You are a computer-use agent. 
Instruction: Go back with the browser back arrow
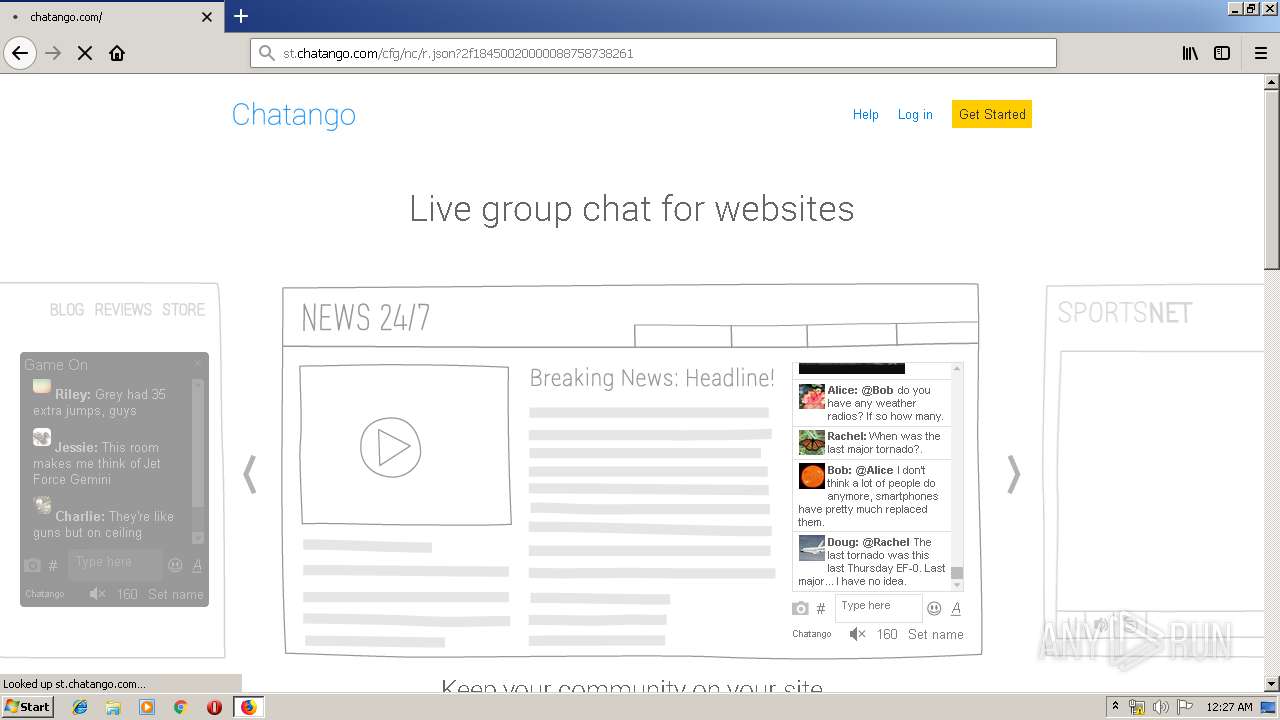[20, 53]
